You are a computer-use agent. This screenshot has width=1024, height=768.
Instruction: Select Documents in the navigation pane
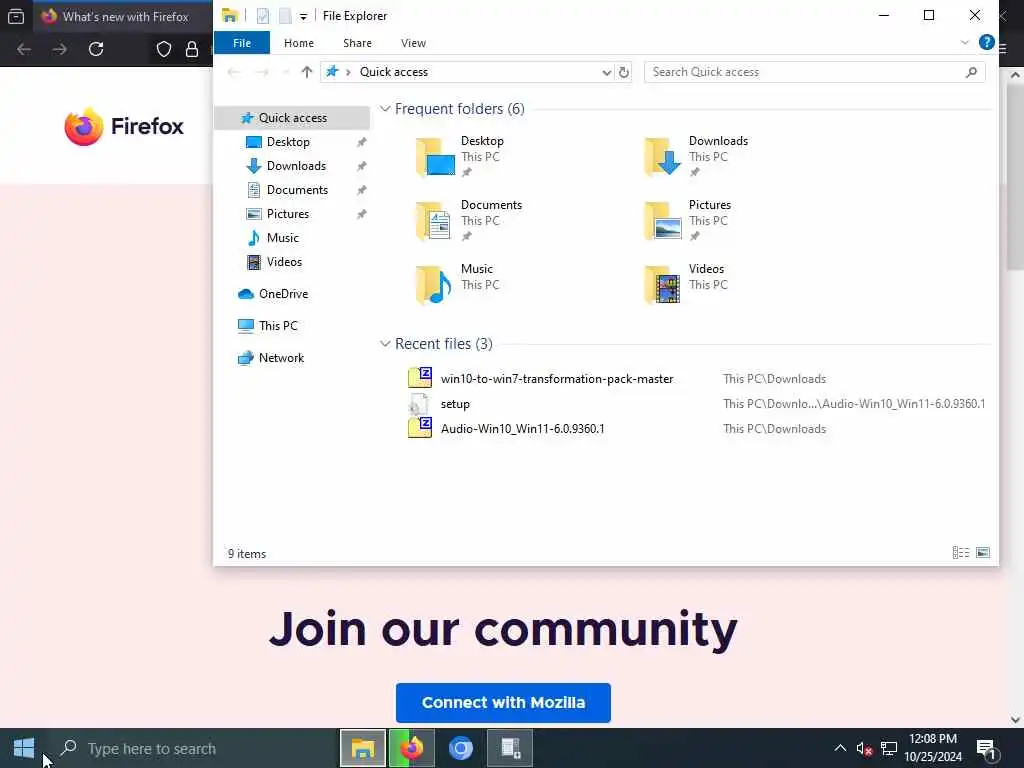pos(296,190)
